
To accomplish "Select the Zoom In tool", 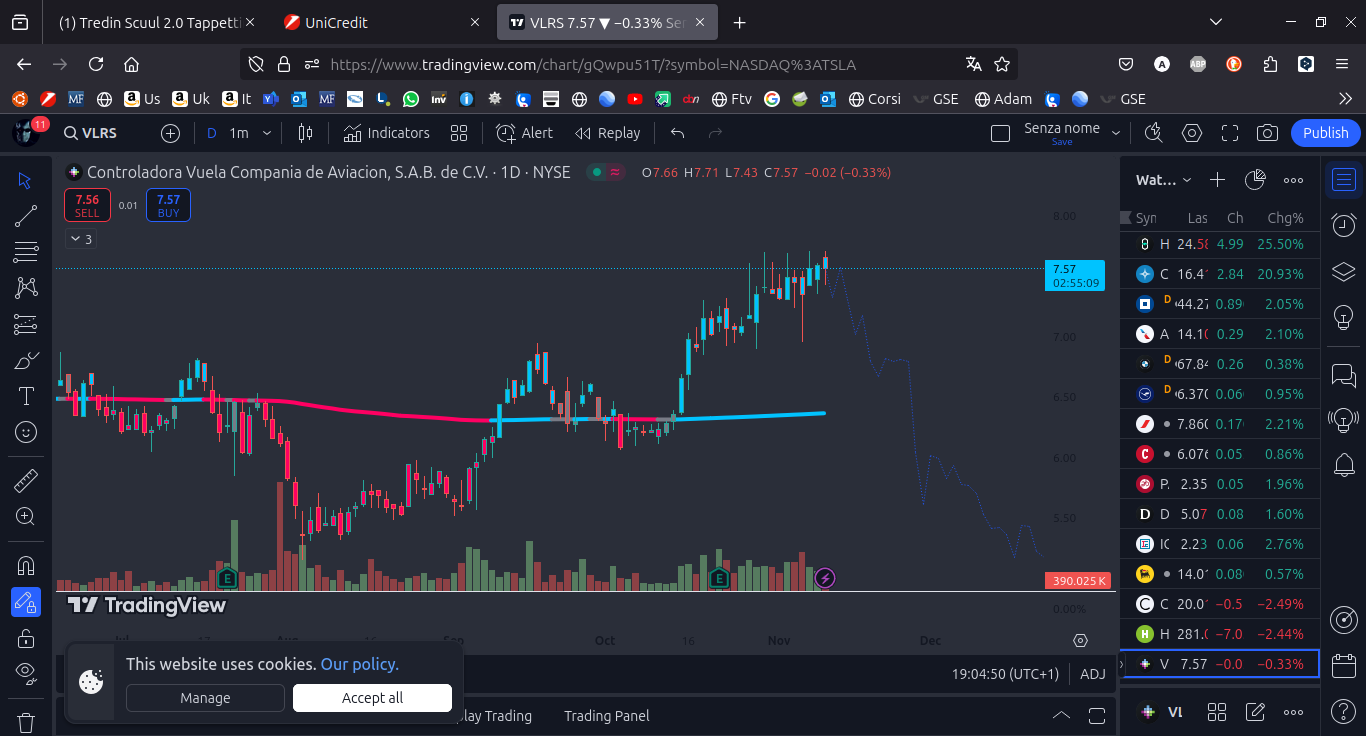I will (26, 517).
